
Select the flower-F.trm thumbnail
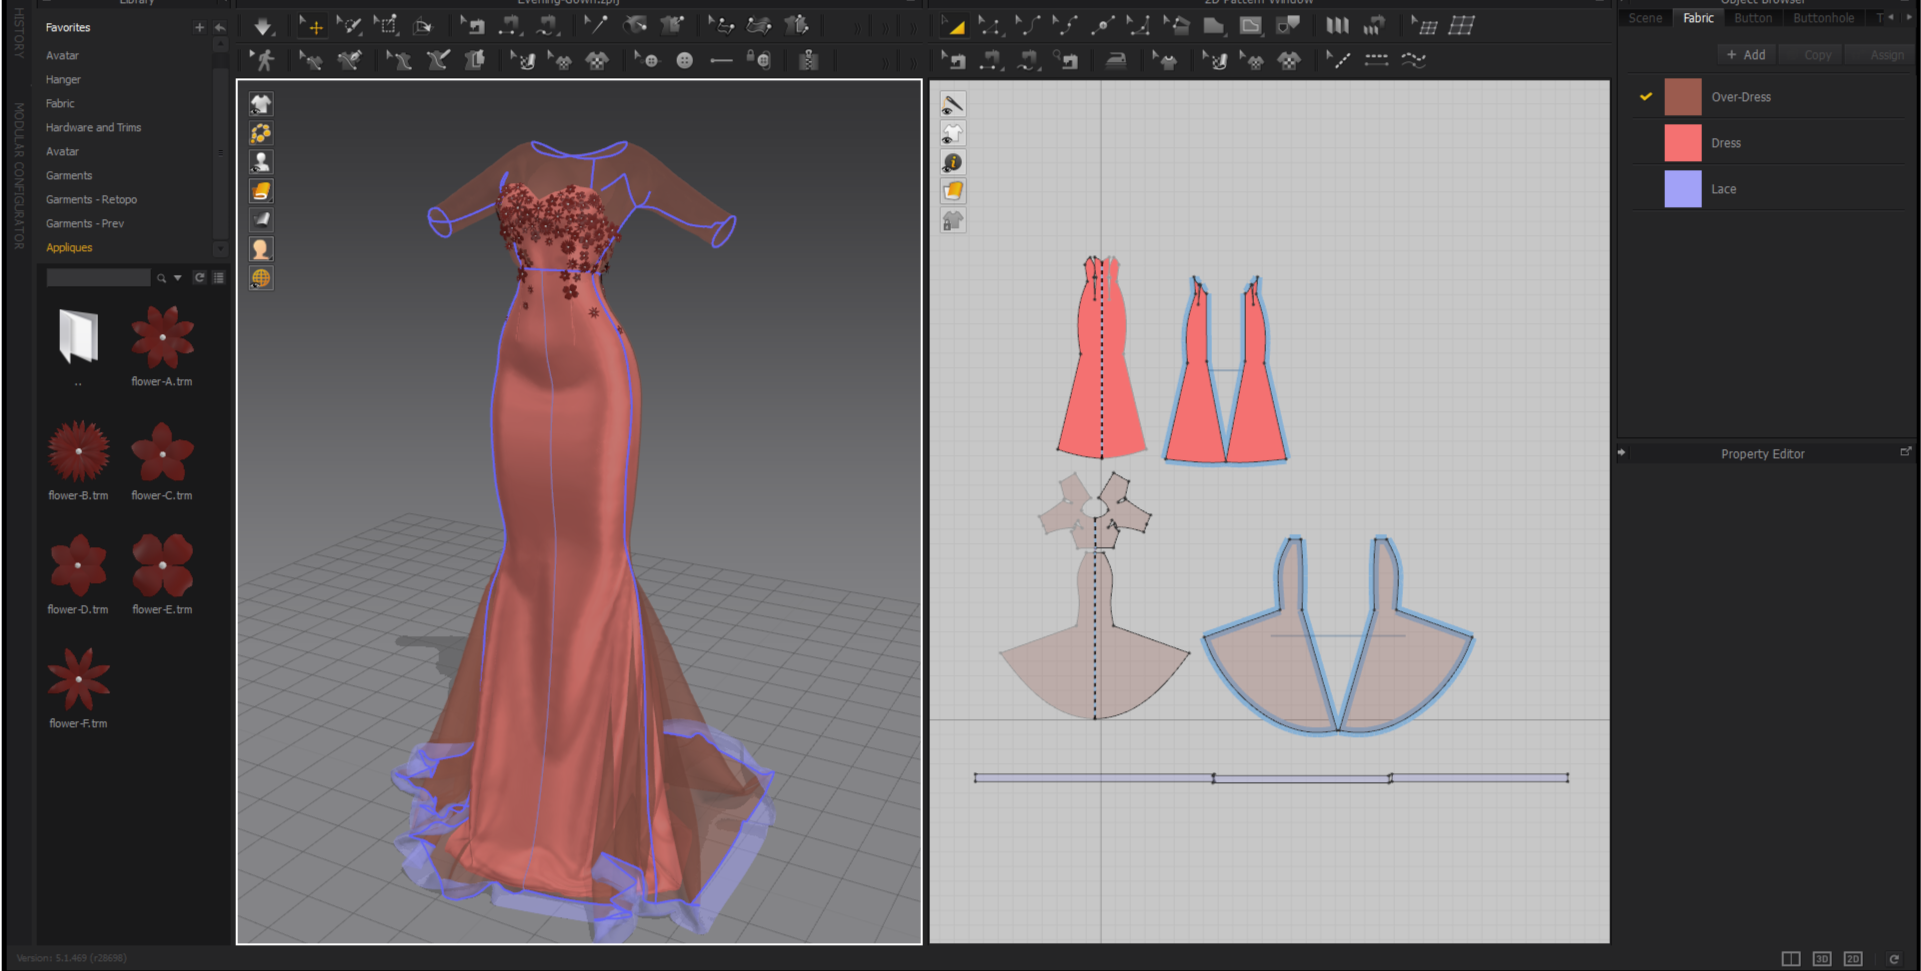pyautogui.click(x=78, y=680)
